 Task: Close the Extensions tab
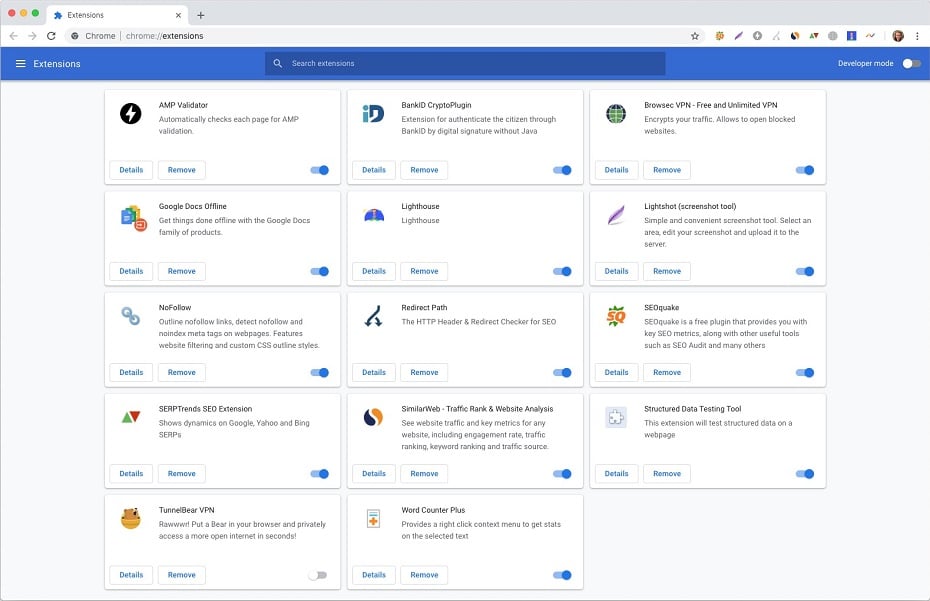pos(178,15)
